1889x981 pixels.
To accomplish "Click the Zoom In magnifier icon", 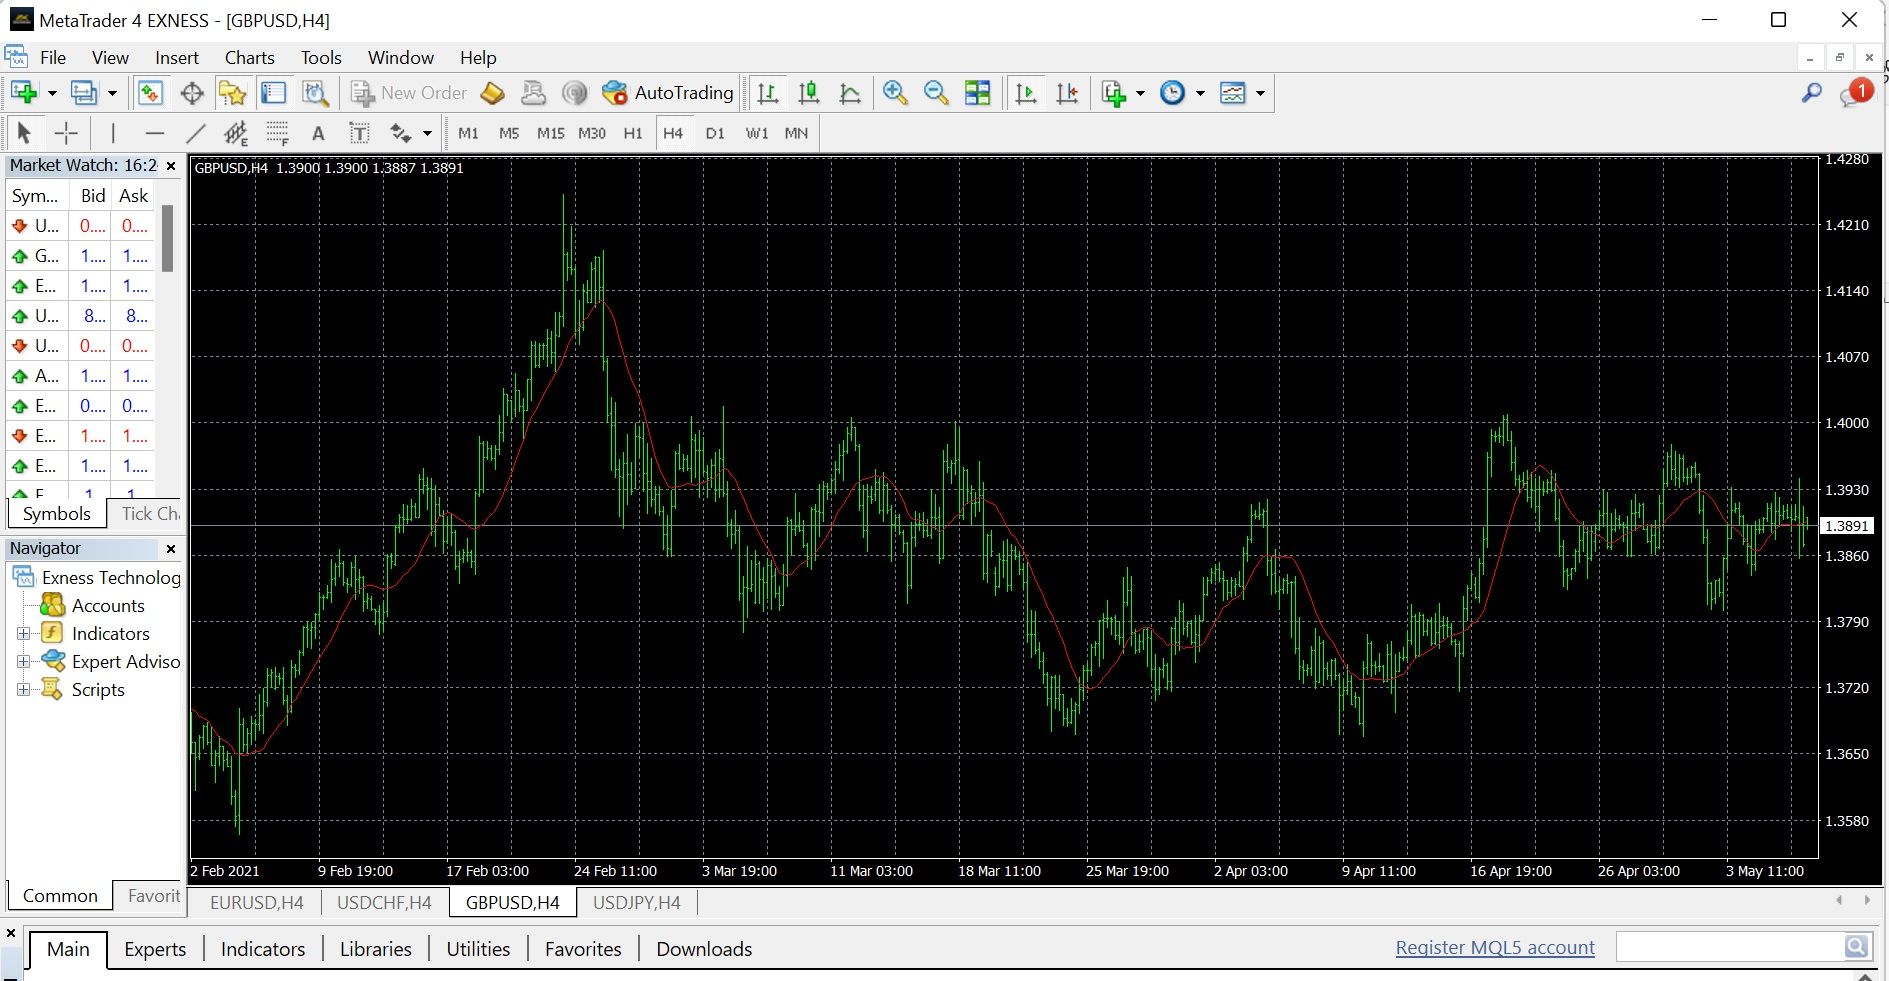I will click(x=895, y=93).
